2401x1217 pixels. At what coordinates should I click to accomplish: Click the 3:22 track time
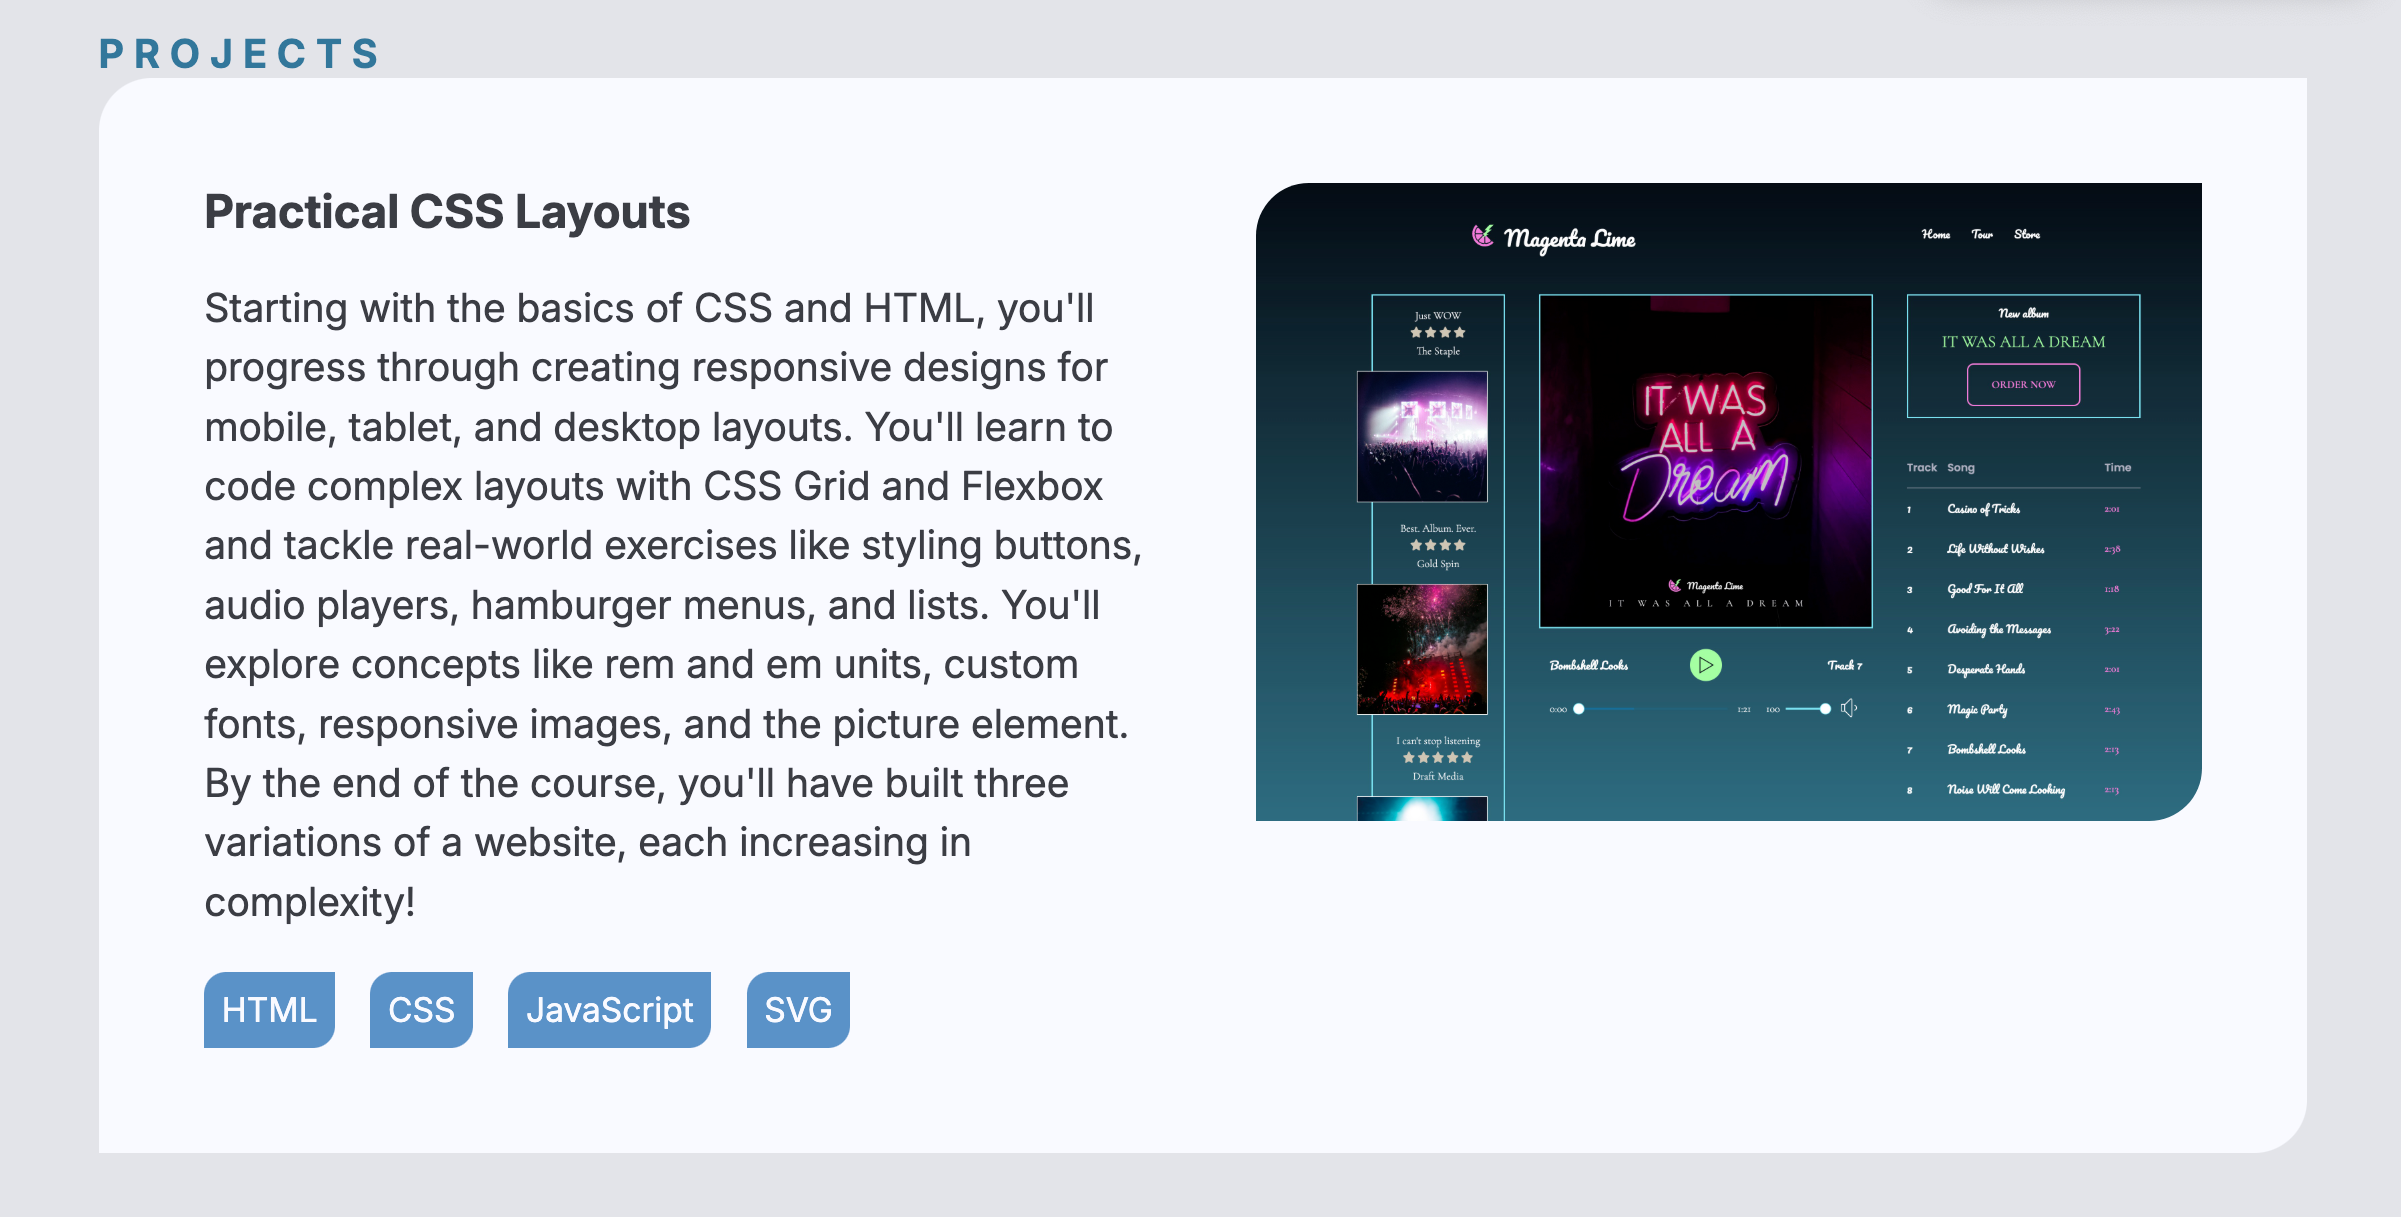pos(2111,630)
